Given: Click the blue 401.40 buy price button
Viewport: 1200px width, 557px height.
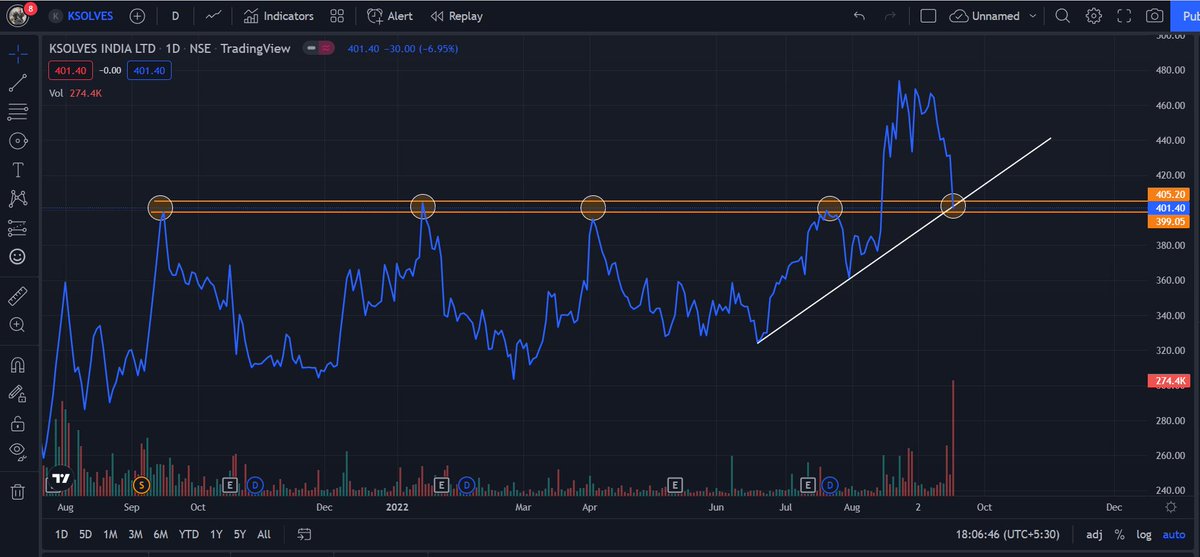Looking at the screenshot, I should pyautogui.click(x=150, y=70).
